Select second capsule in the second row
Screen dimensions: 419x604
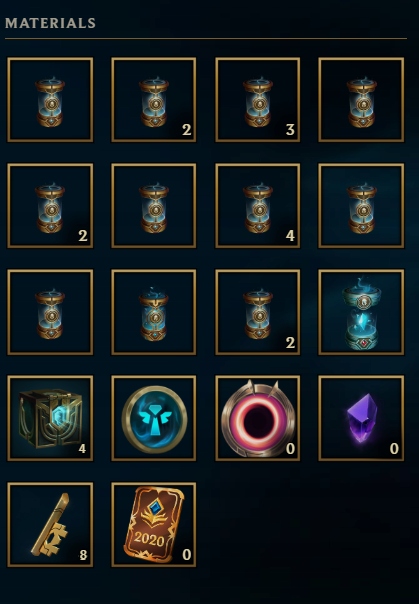tap(154, 206)
